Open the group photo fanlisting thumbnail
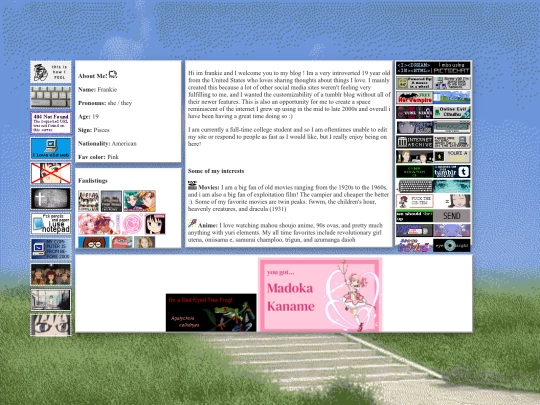The image size is (540, 405). pos(89,201)
